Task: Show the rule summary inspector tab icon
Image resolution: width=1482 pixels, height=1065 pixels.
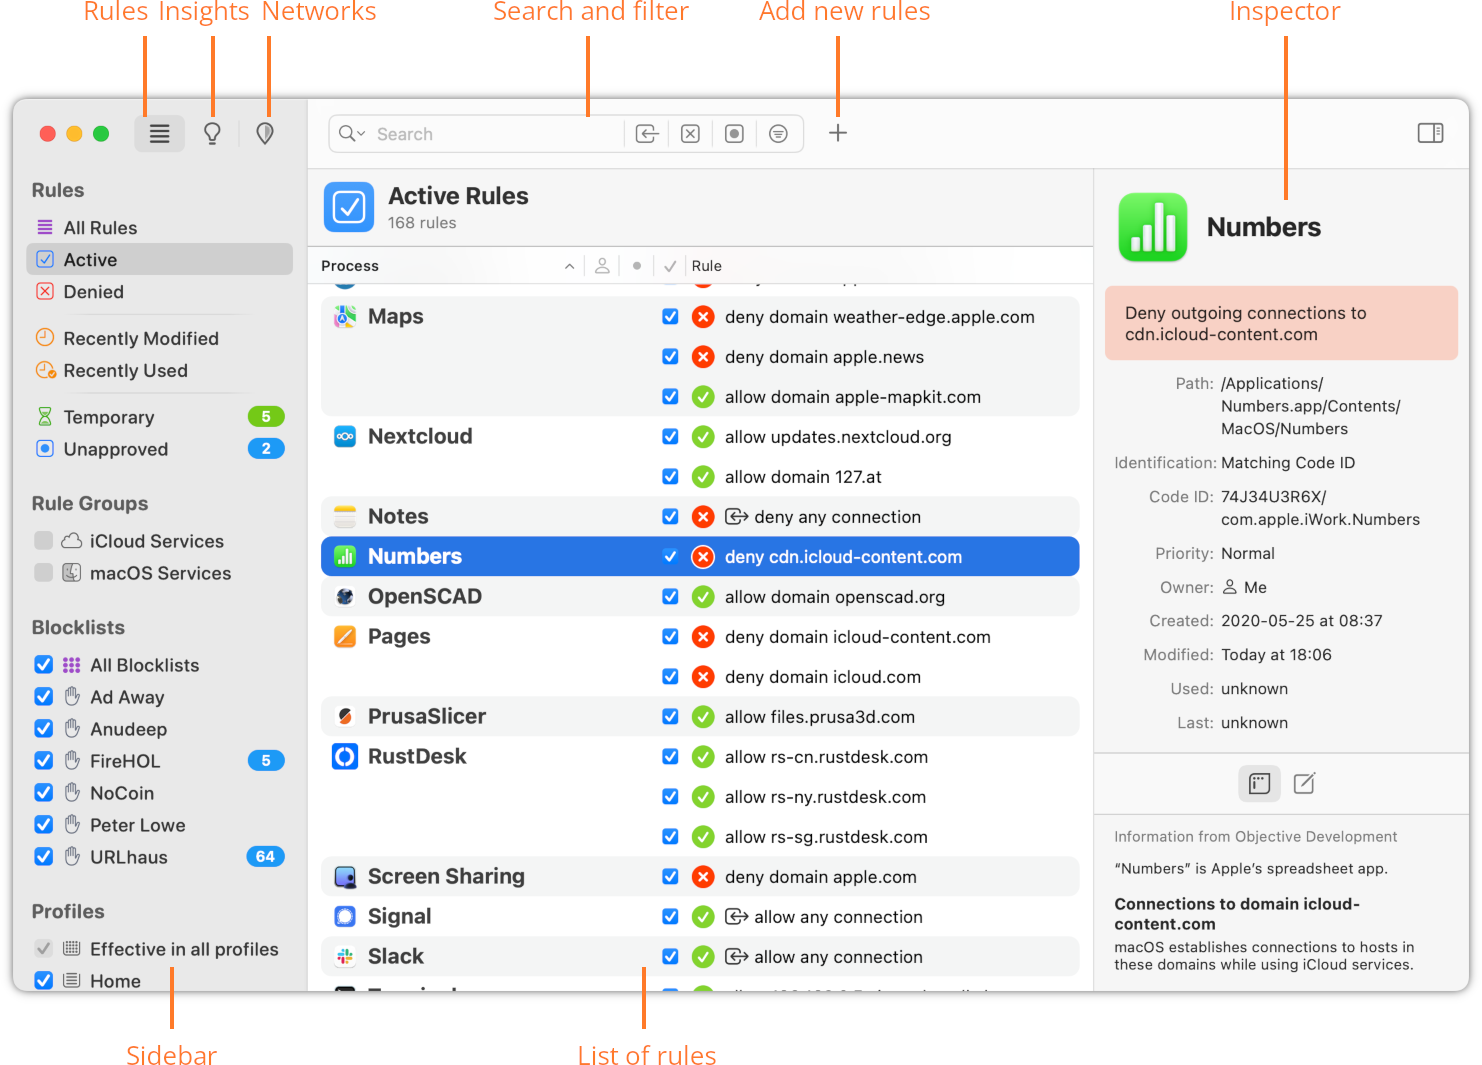Action: click(x=1260, y=783)
